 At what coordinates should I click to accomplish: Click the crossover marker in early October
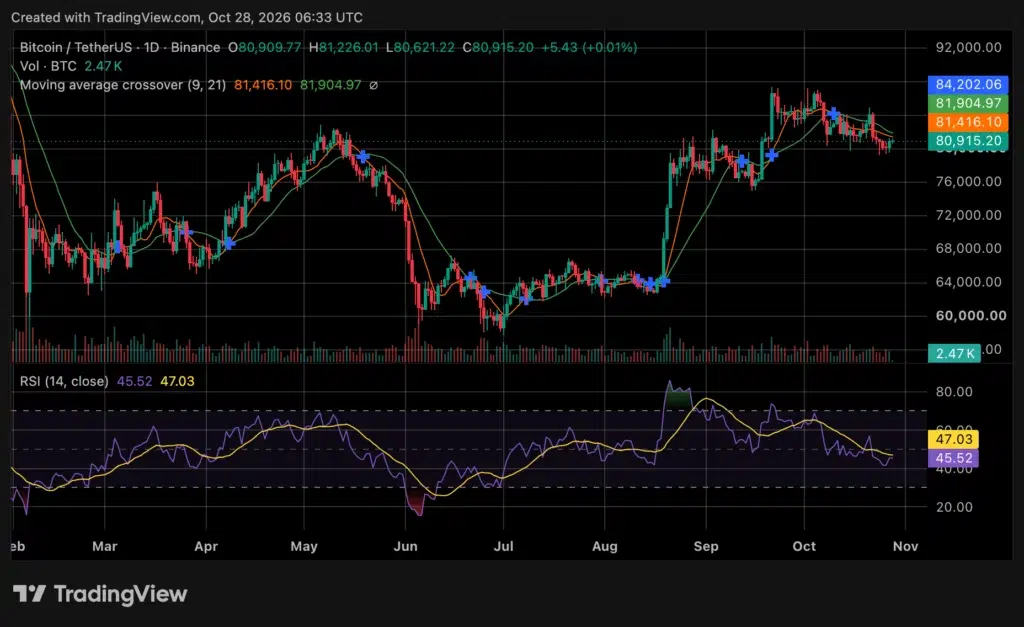(x=833, y=114)
